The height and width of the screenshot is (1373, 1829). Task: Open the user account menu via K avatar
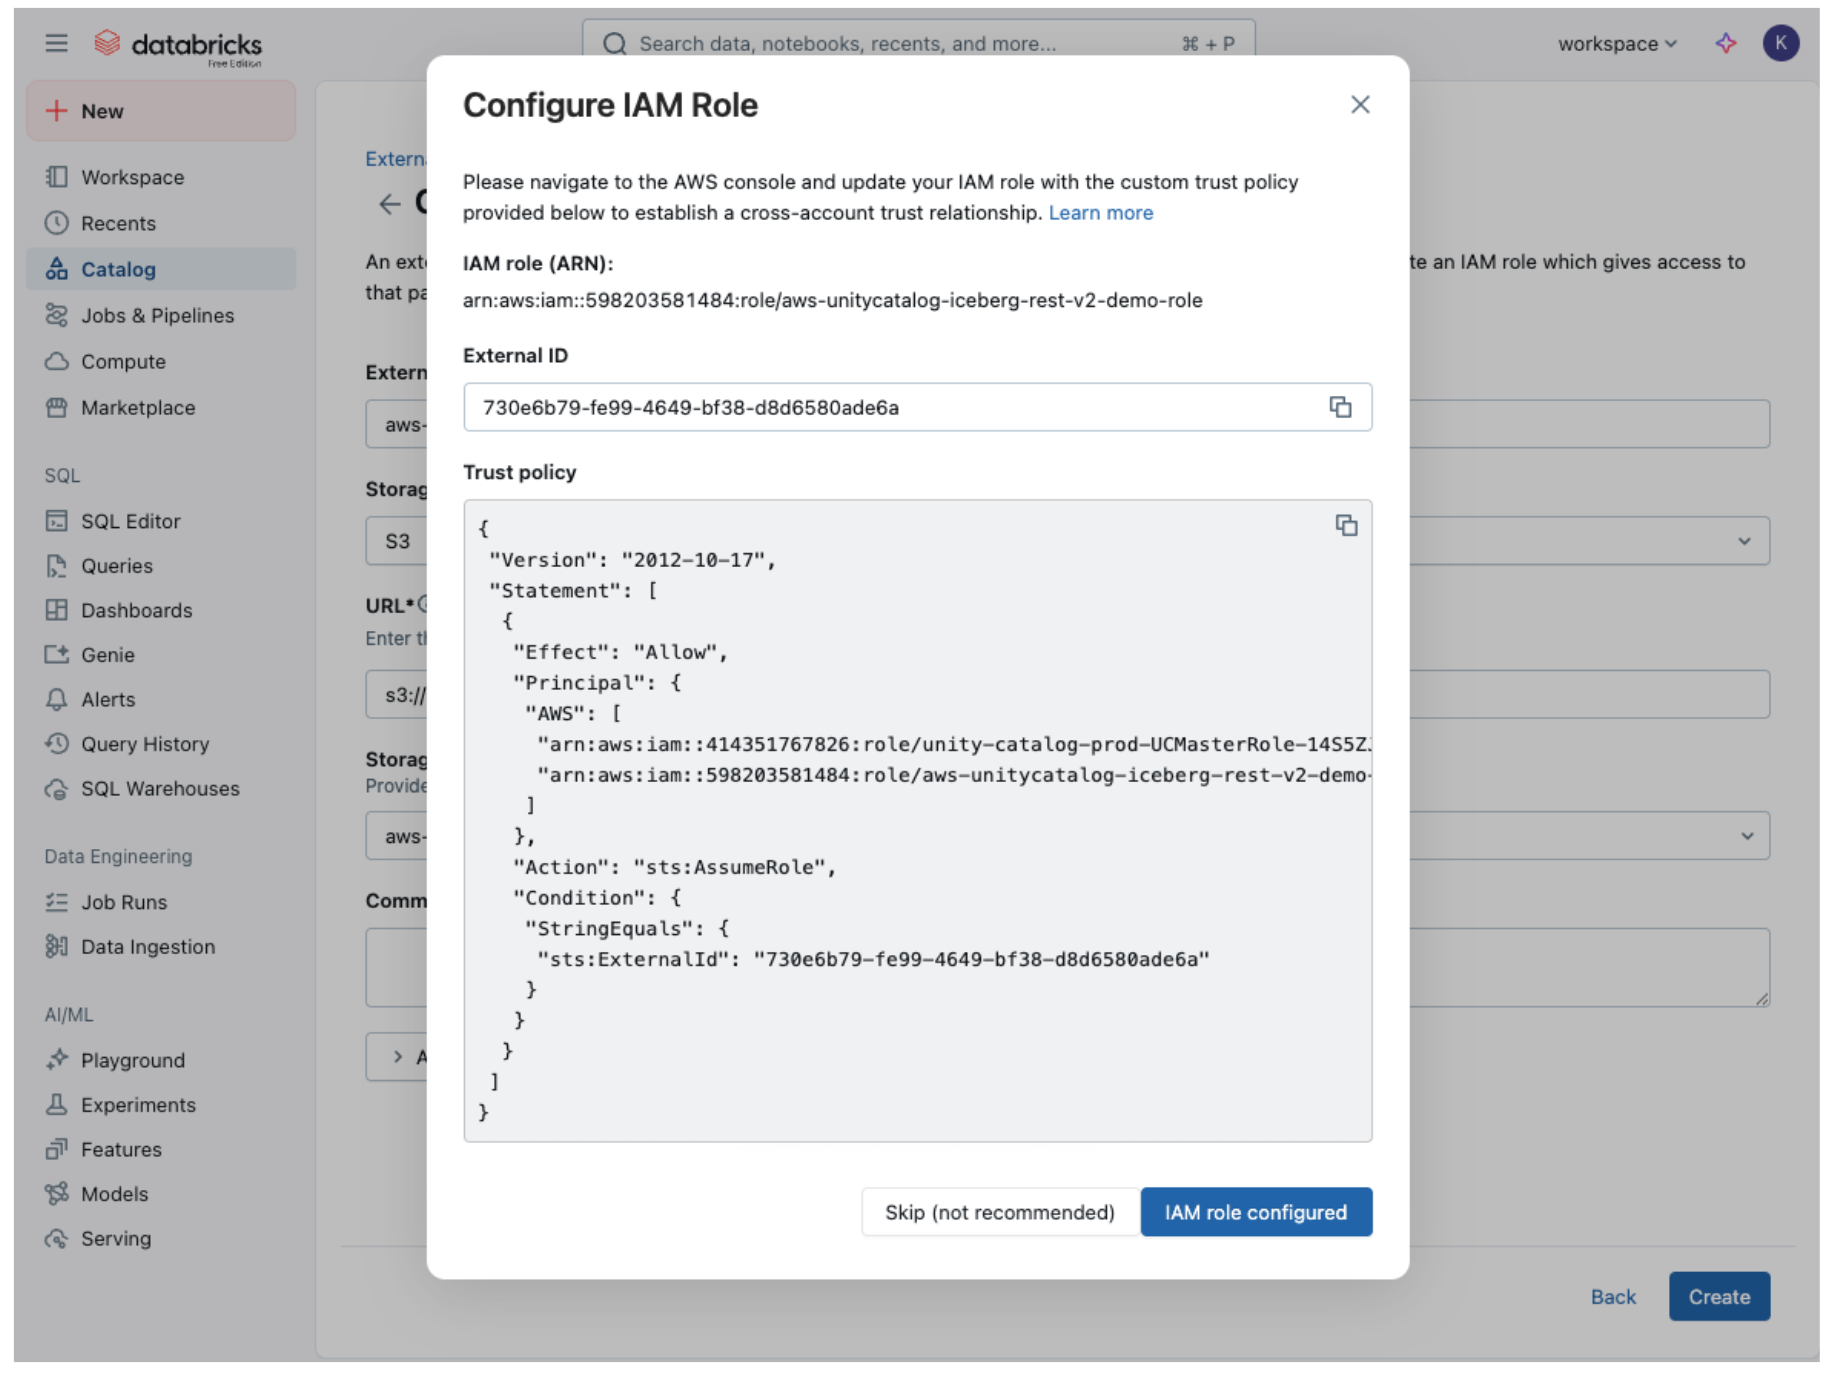coord(1782,42)
